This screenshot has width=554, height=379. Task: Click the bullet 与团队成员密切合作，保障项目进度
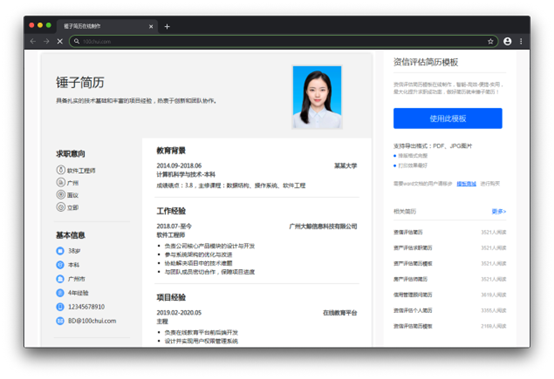[210, 272]
